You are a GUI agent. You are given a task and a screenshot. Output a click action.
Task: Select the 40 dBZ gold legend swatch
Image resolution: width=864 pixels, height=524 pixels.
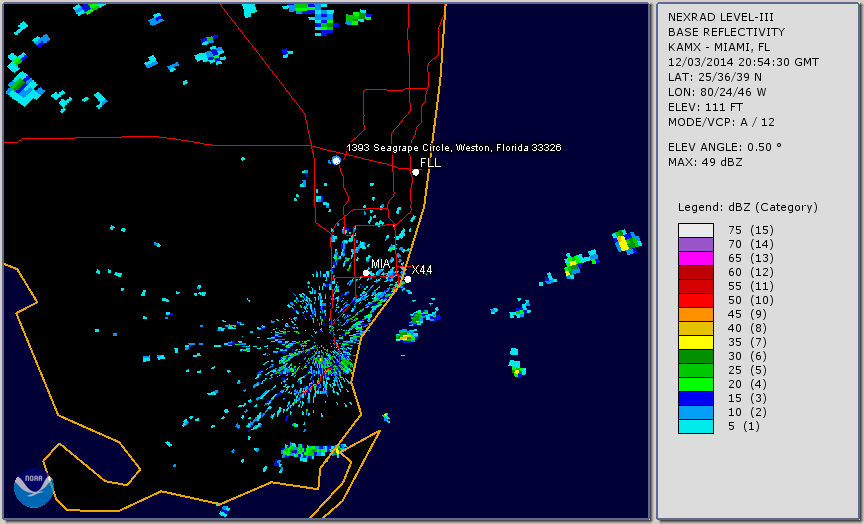[x=696, y=328]
